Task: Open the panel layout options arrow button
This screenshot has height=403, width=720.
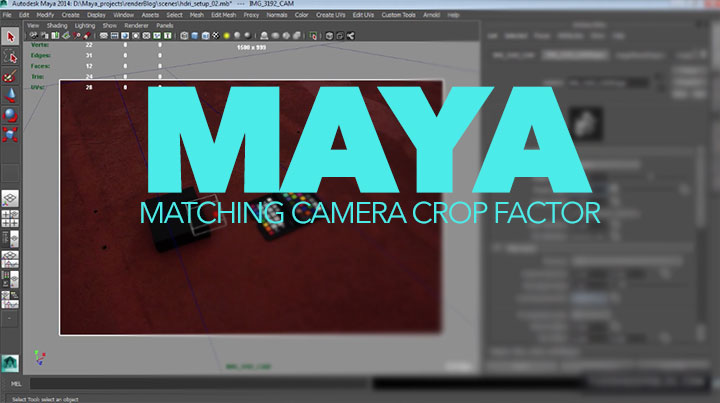Action: (x=10, y=318)
